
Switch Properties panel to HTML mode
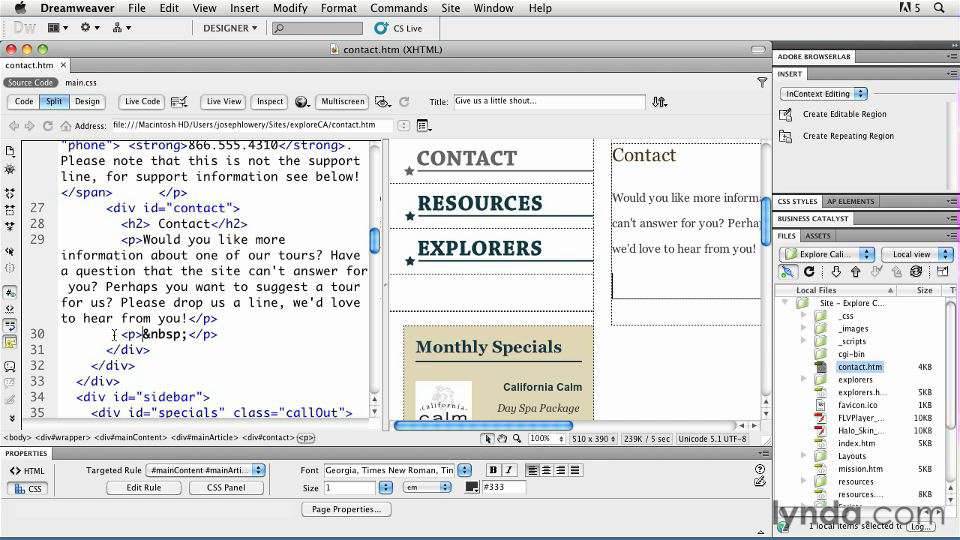click(28, 471)
